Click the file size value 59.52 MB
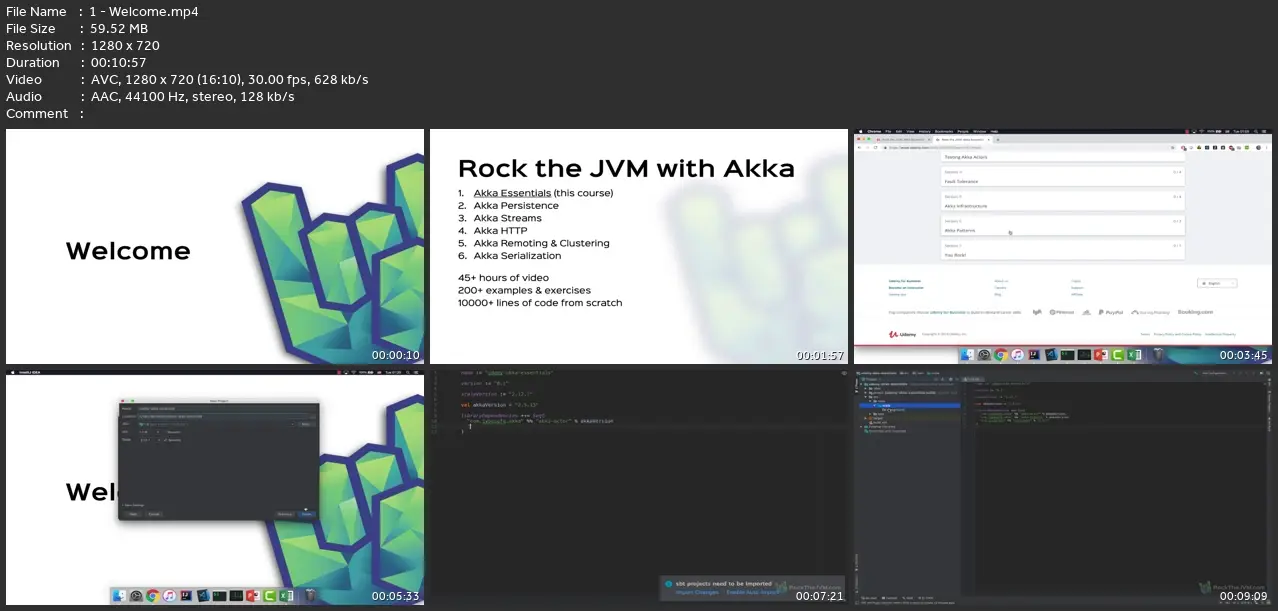 tap(119, 29)
